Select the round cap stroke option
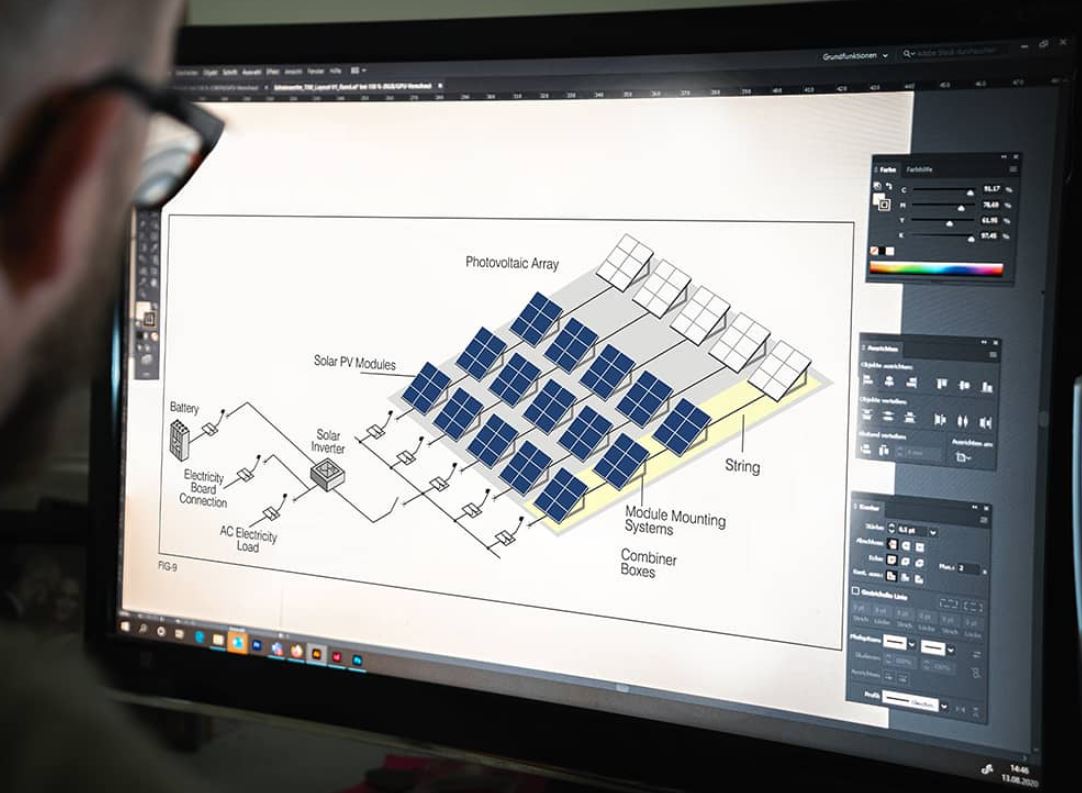The image size is (1082, 793). click(906, 545)
